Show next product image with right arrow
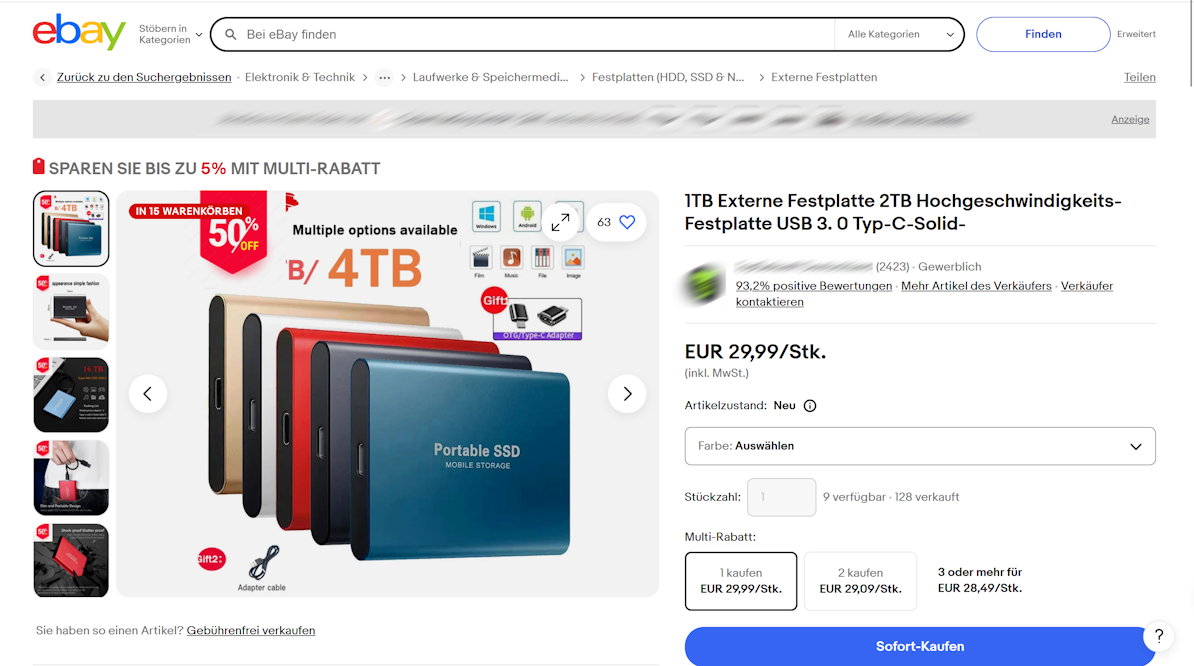This screenshot has width=1194, height=666. pyautogui.click(x=627, y=394)
